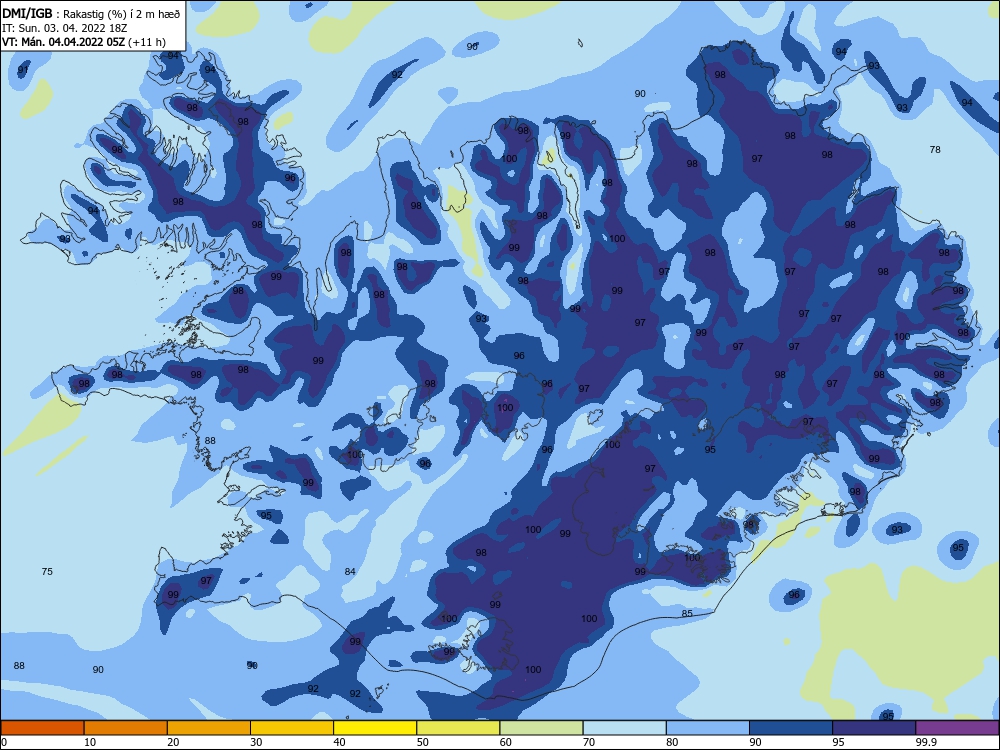The height and width of the screenshot is (750, 1000).
Task: Select the humidity value 91 in the corner
Action: click(23, 70)
